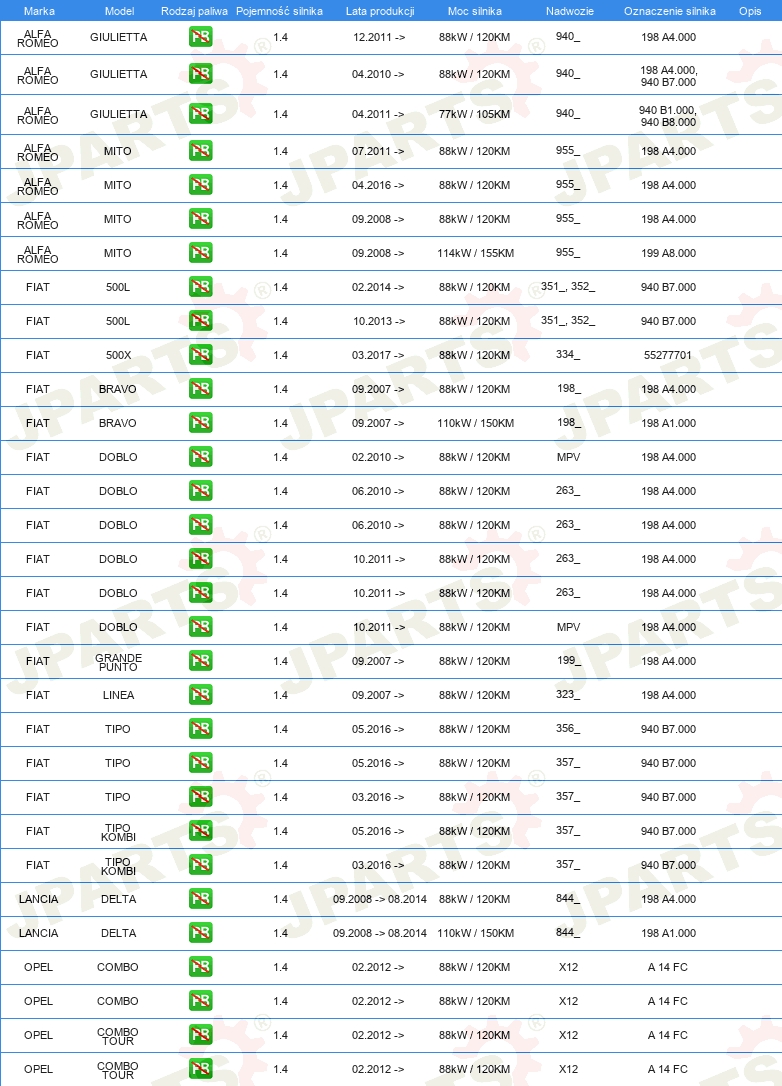Click the GRANDE PUNTO model cell
This screenshot has height=1086, width=782.
[118, 662]
